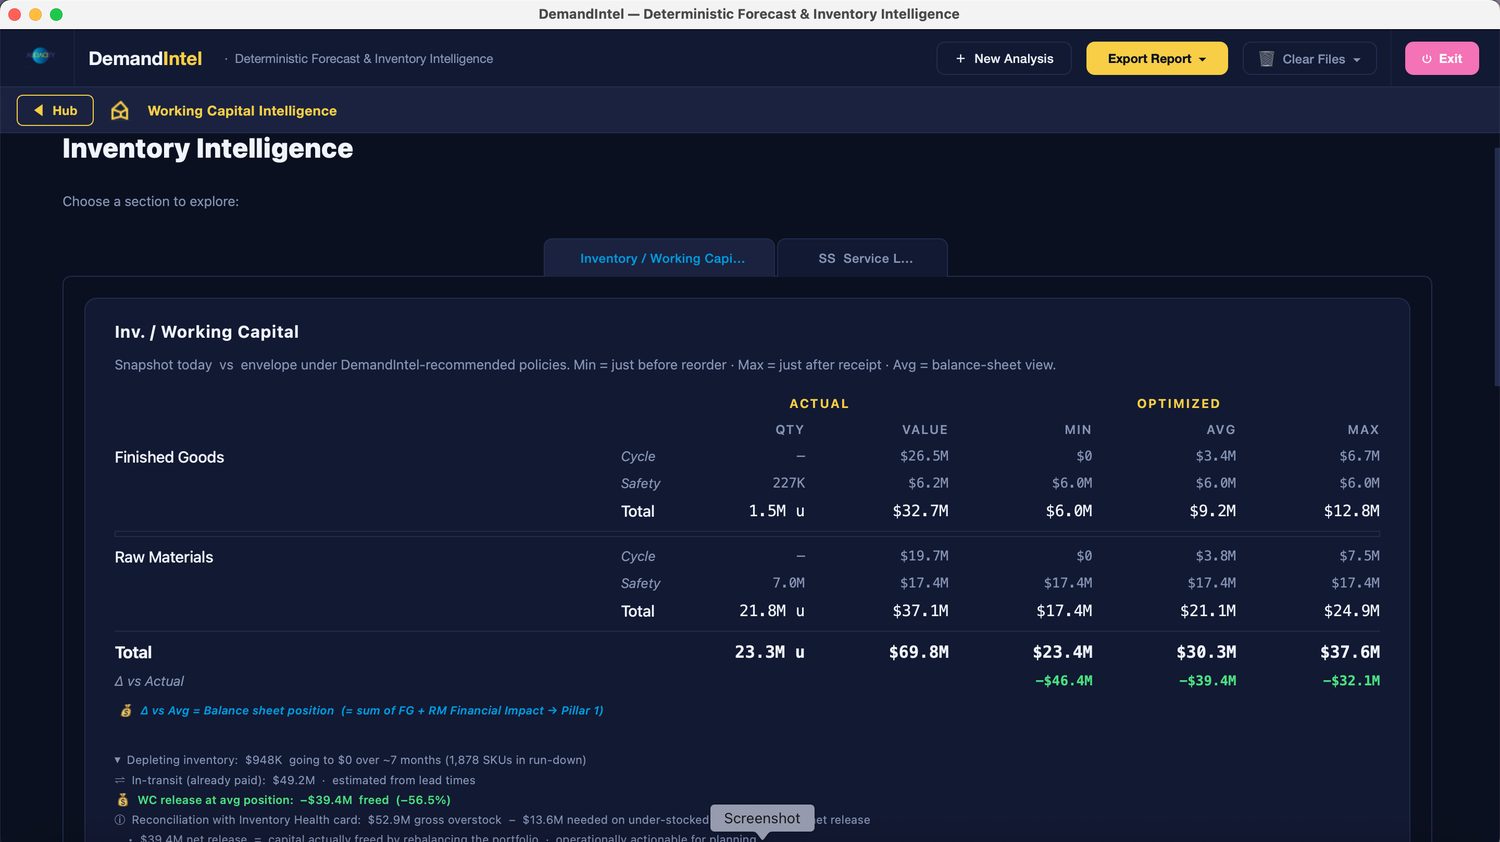The image size is (1500, 842).
Task: Click the DemandIntel globe logo icon
Action: (x=41, y=56)
